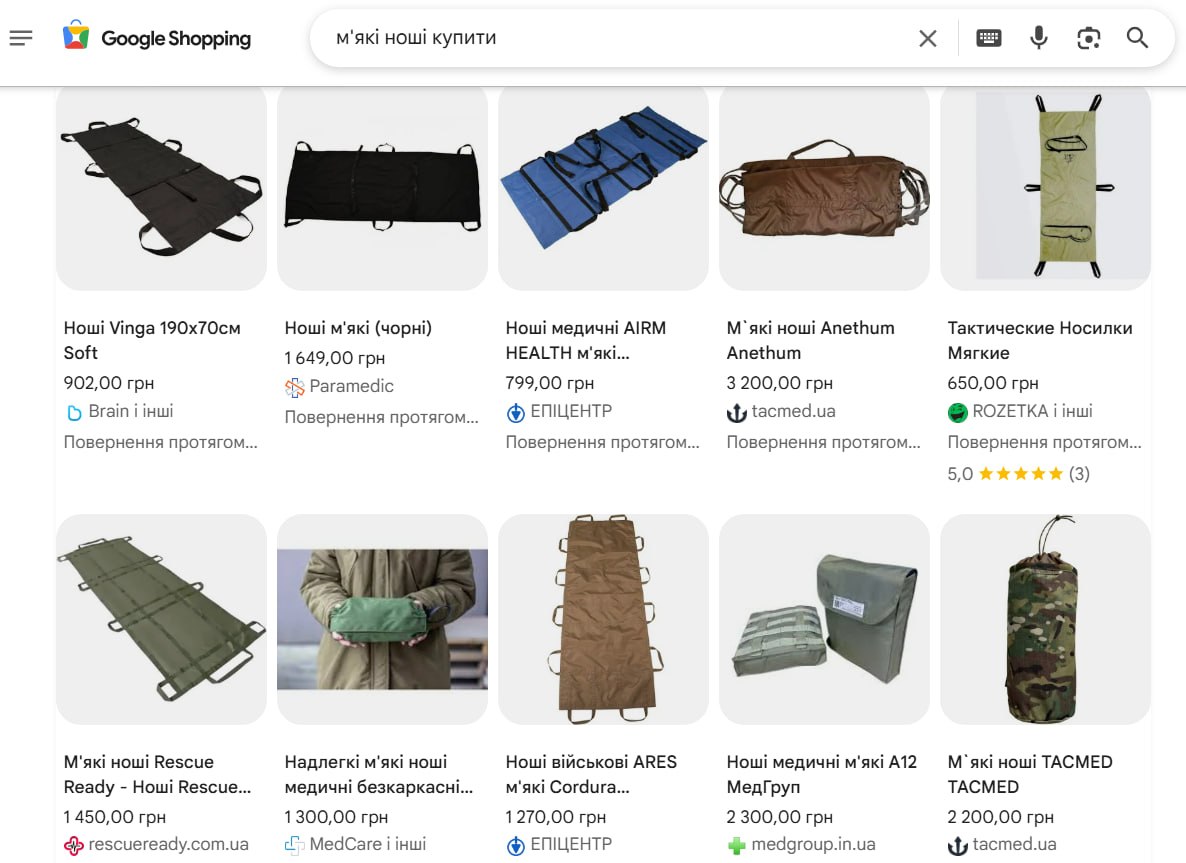Click the 5,0 star rating with (3) reviews
The height and width of the screenshot is (863, 1186).
click(x=1018, y=474)
